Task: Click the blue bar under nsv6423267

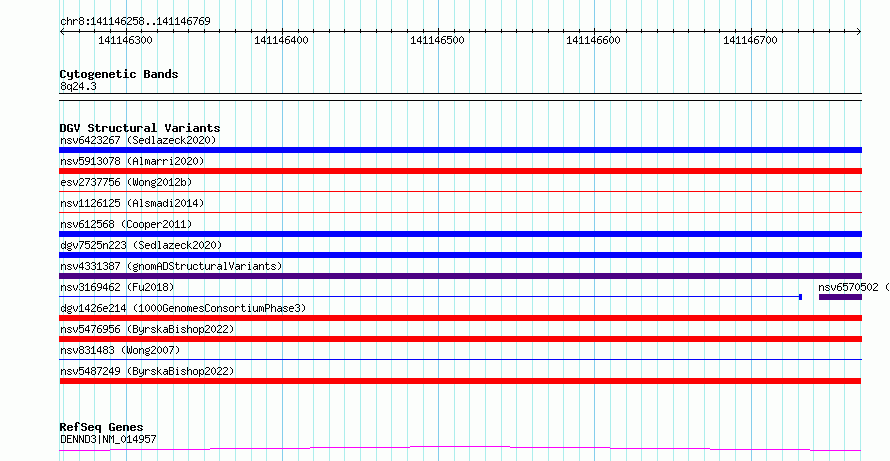Action: [460, 150]
